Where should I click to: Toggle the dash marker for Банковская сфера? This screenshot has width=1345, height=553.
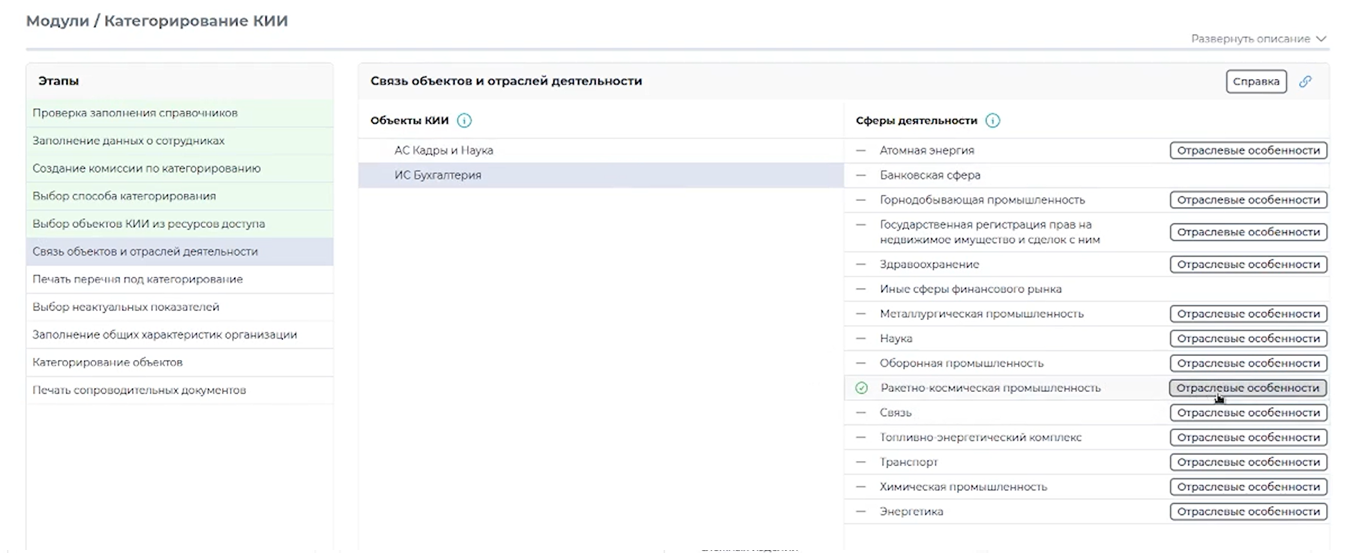pos(861,176)
